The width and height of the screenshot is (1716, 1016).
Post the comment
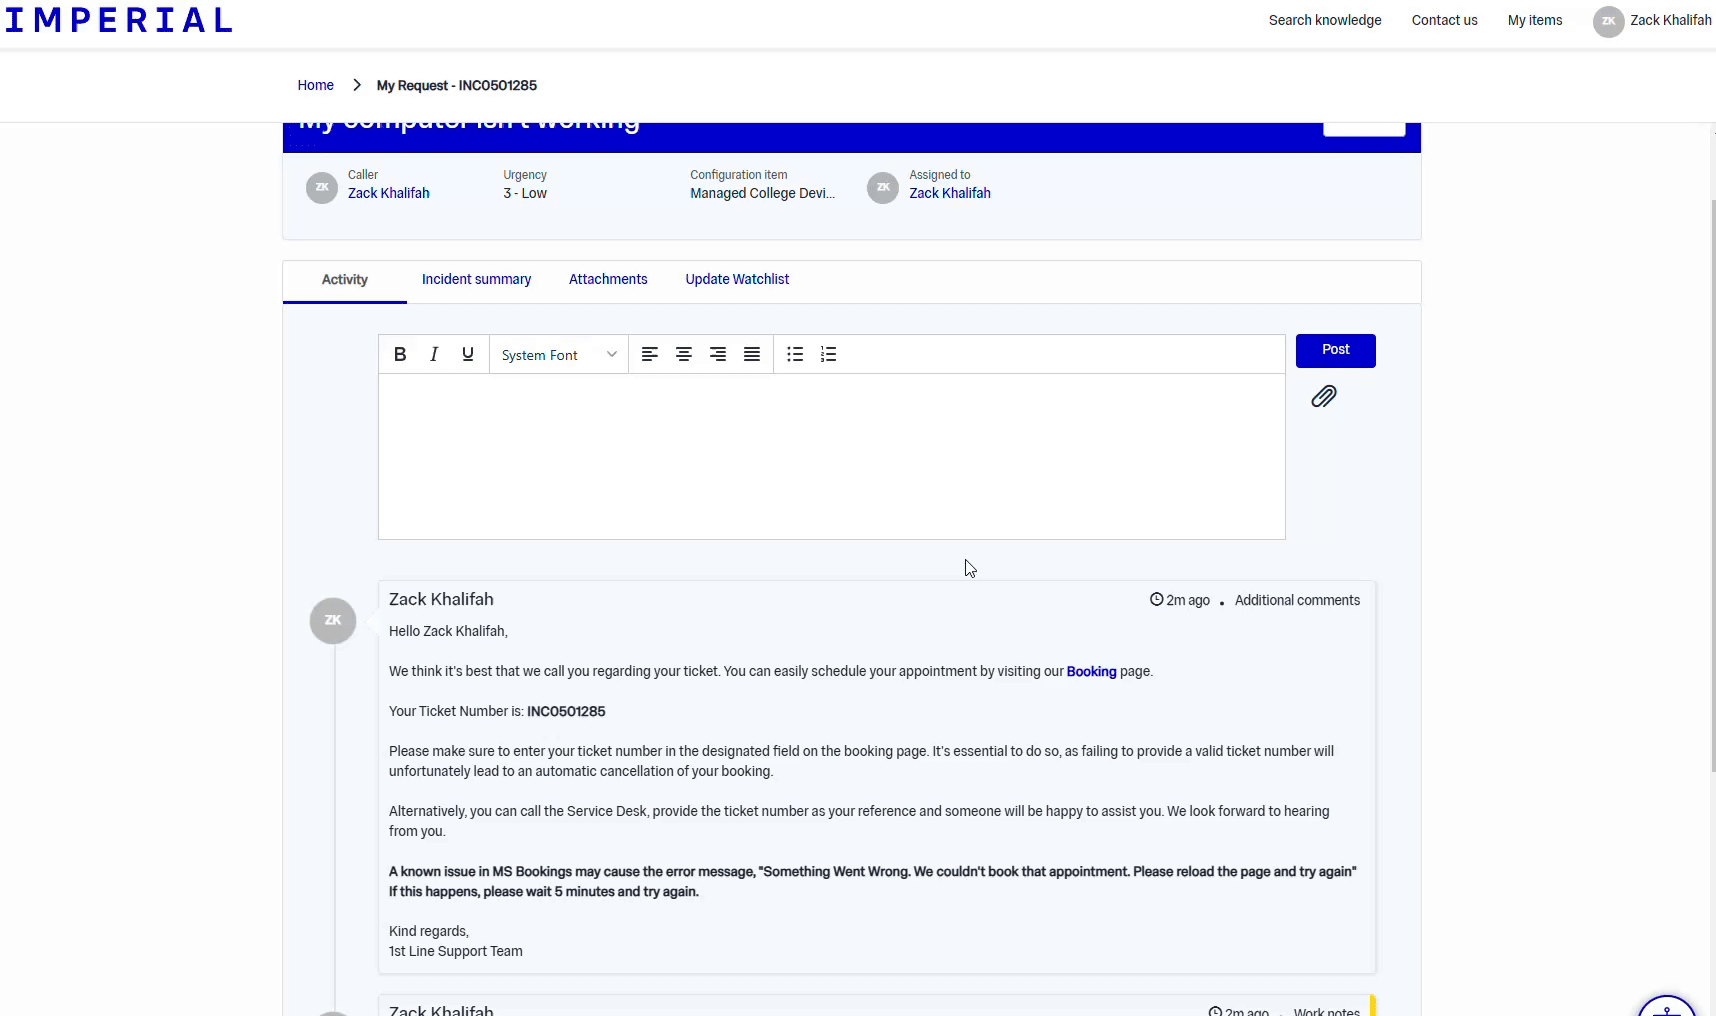[1335, 350]
